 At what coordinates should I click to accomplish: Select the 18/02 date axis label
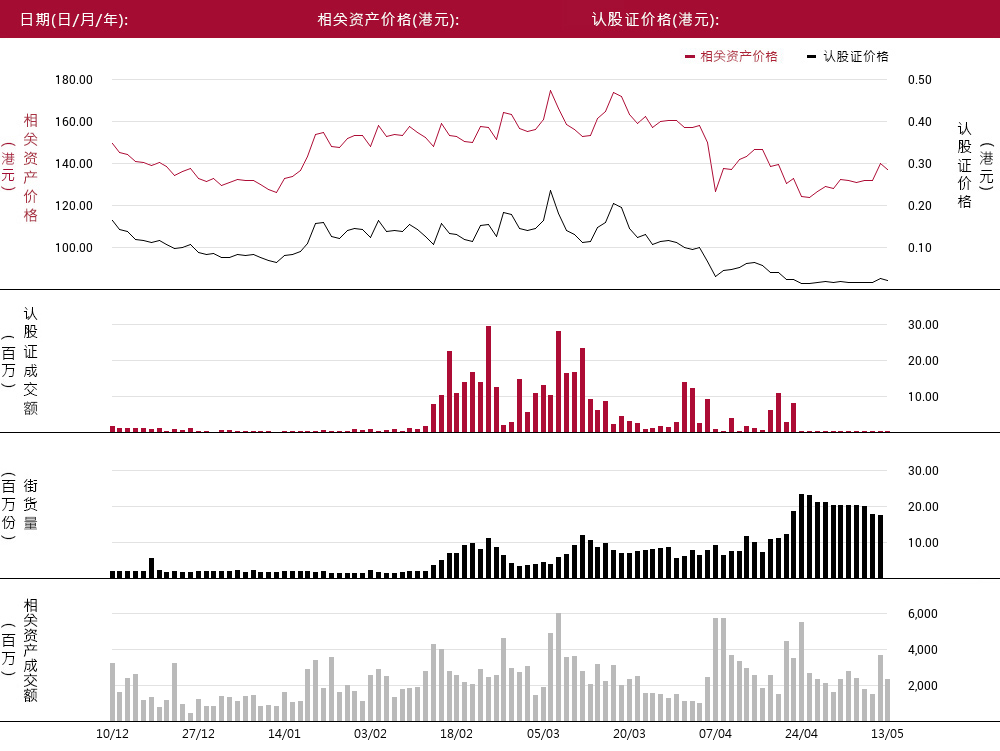[x=457, y=734]
